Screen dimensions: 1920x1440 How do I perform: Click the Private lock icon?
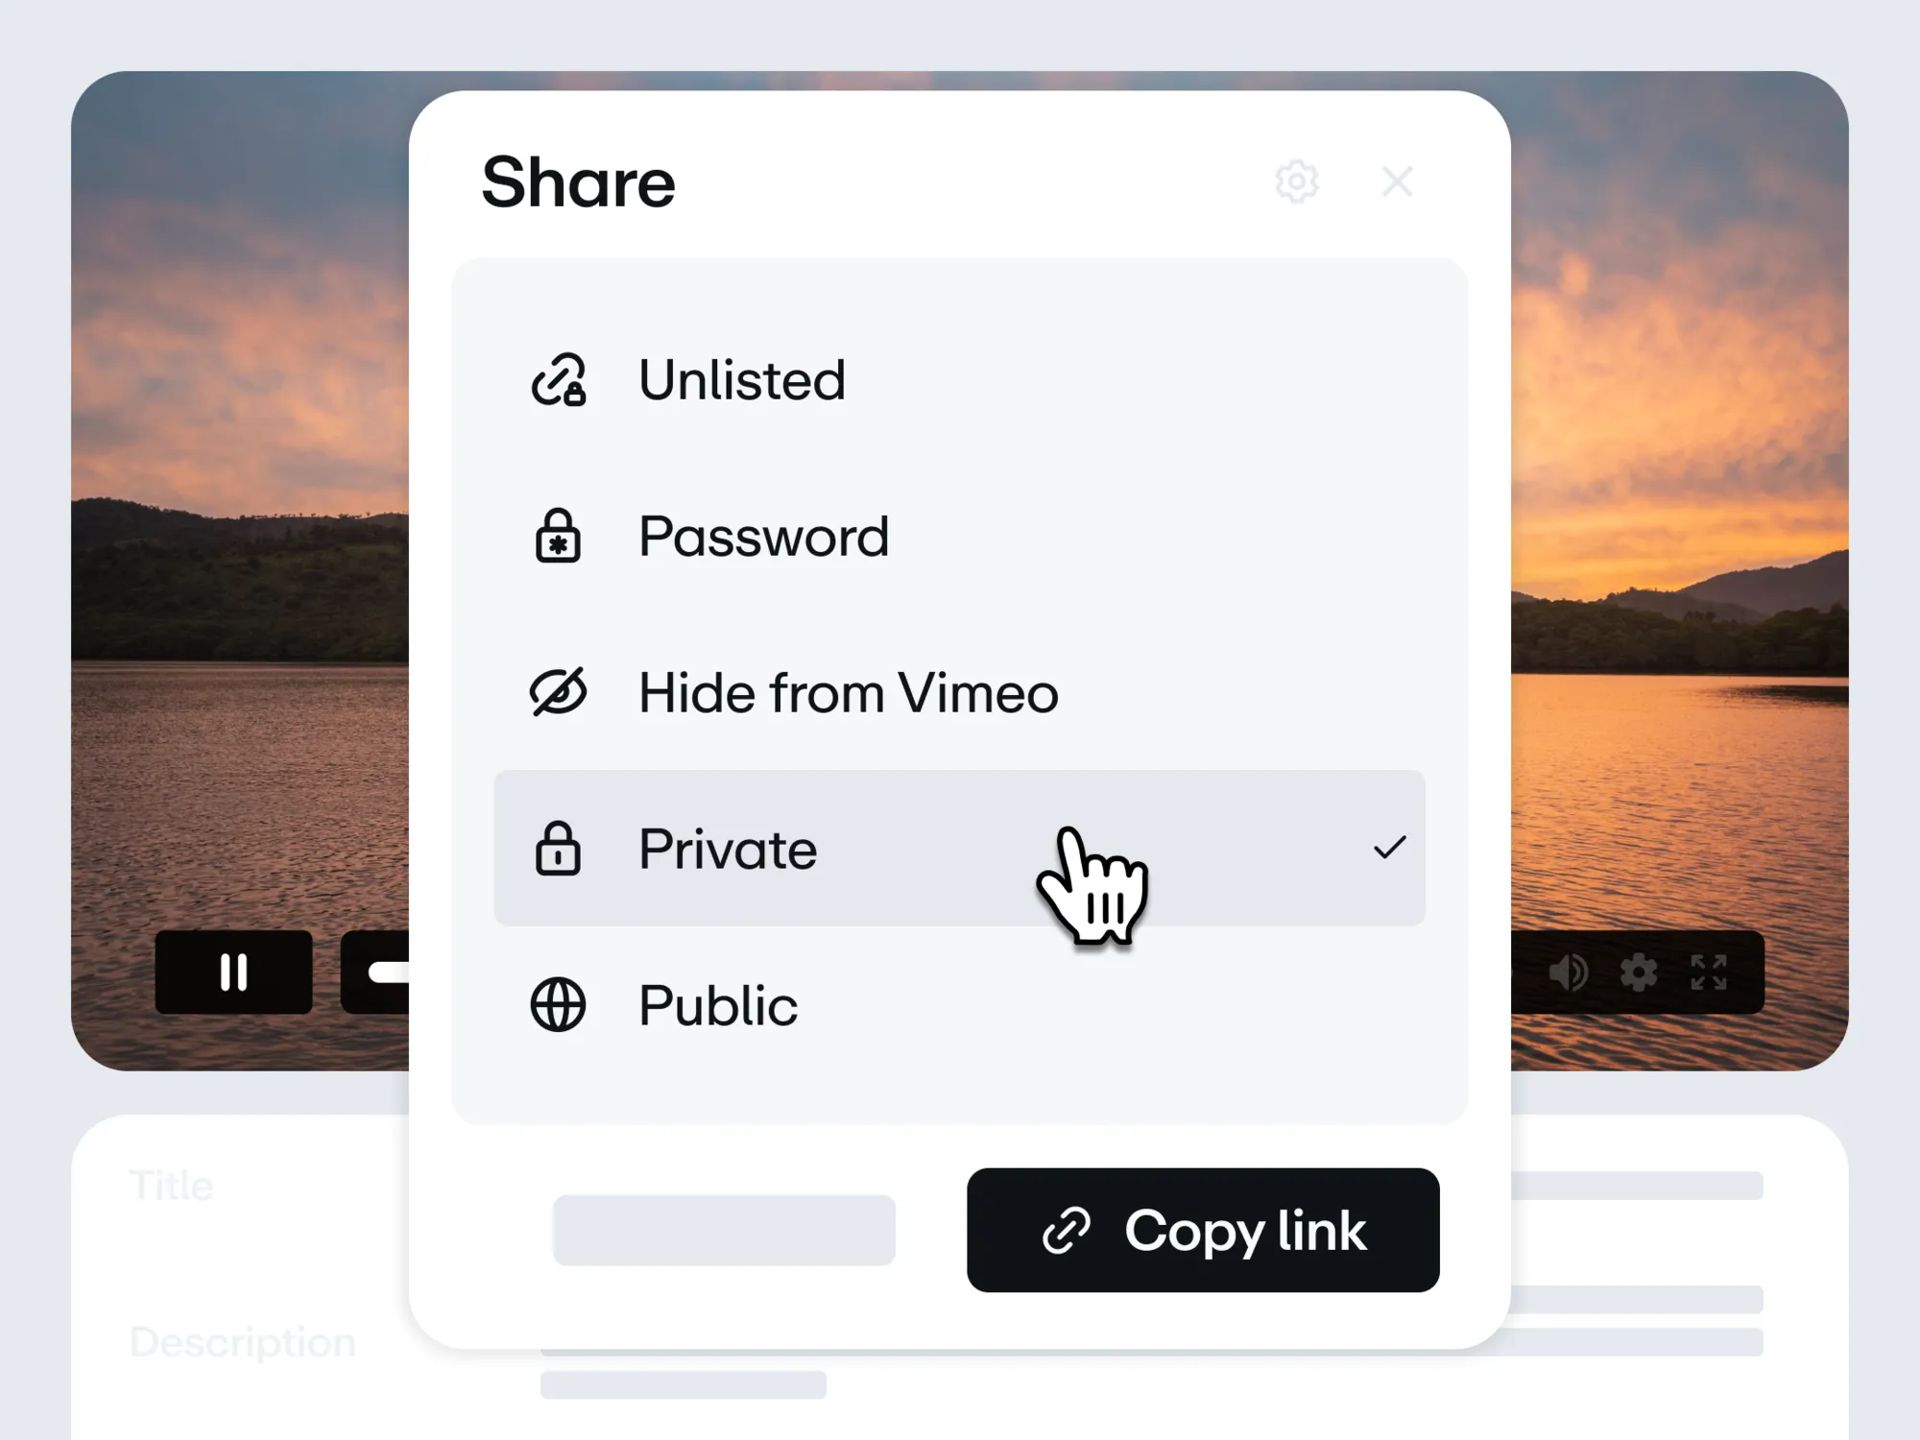[x=558, y=849]
